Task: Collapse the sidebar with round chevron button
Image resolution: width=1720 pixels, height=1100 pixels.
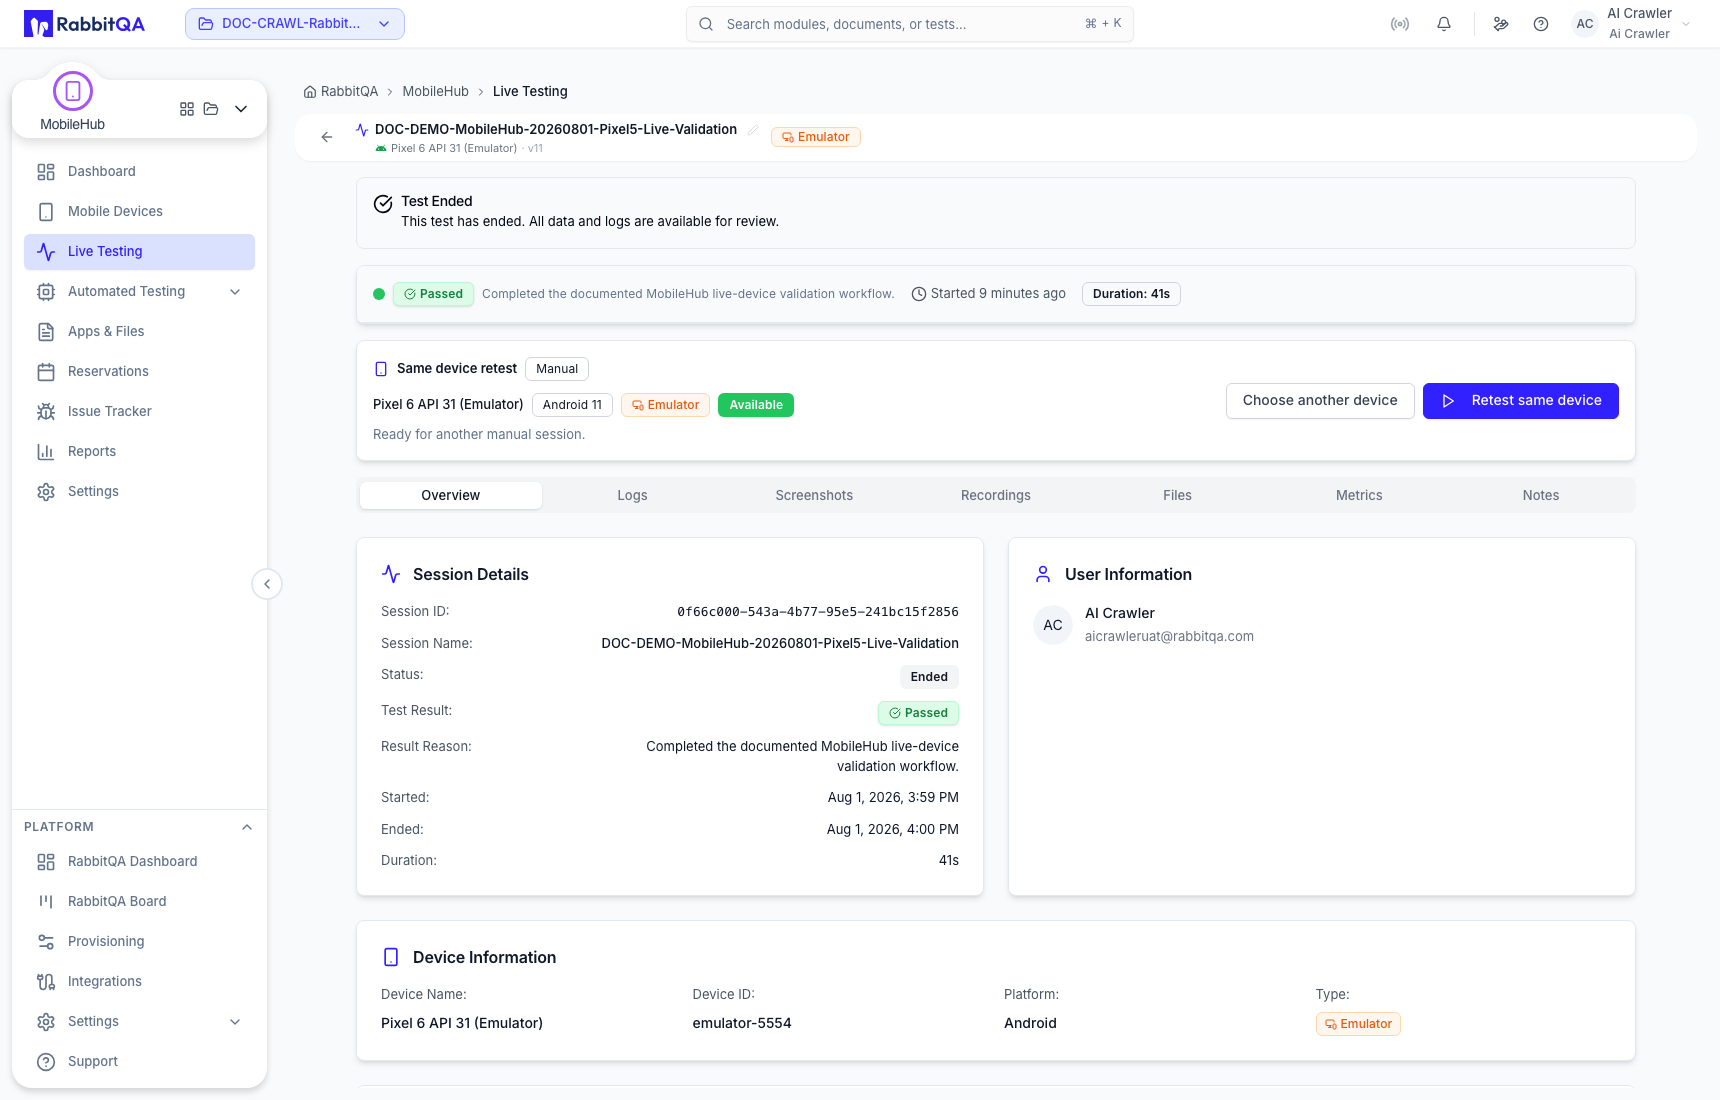Action: click(x=267, y=584)
